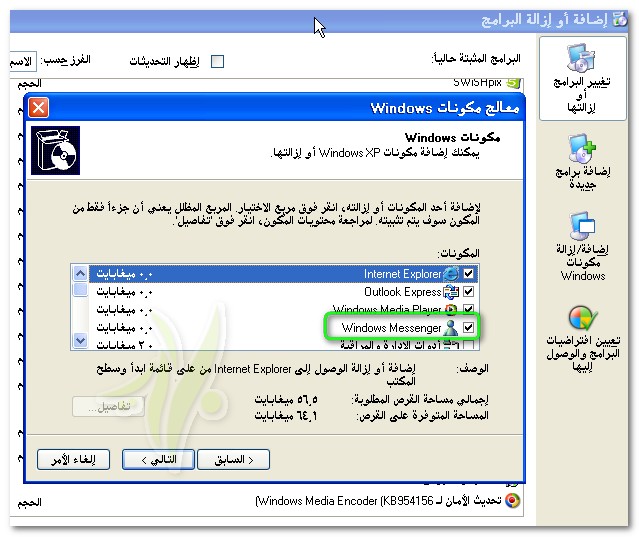
Task: Click the components list scroll-down arrow
Action: tap(80, 341)
